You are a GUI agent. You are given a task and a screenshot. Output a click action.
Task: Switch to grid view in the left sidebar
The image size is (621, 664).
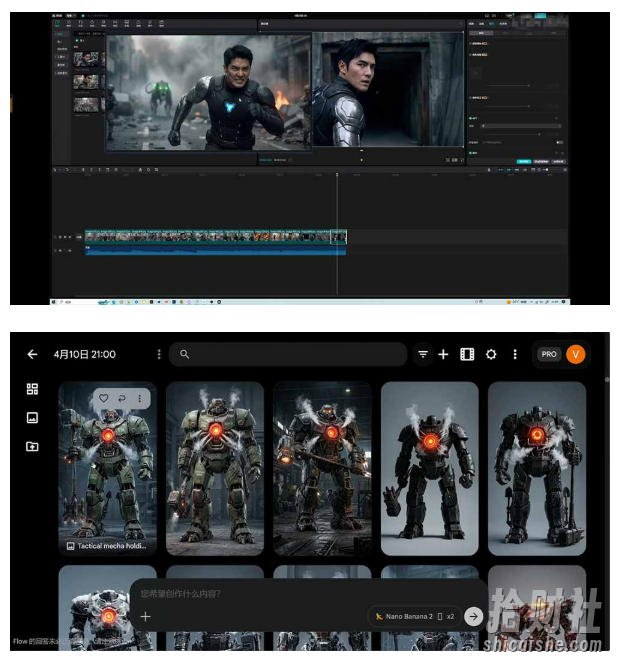coord(32,389)
